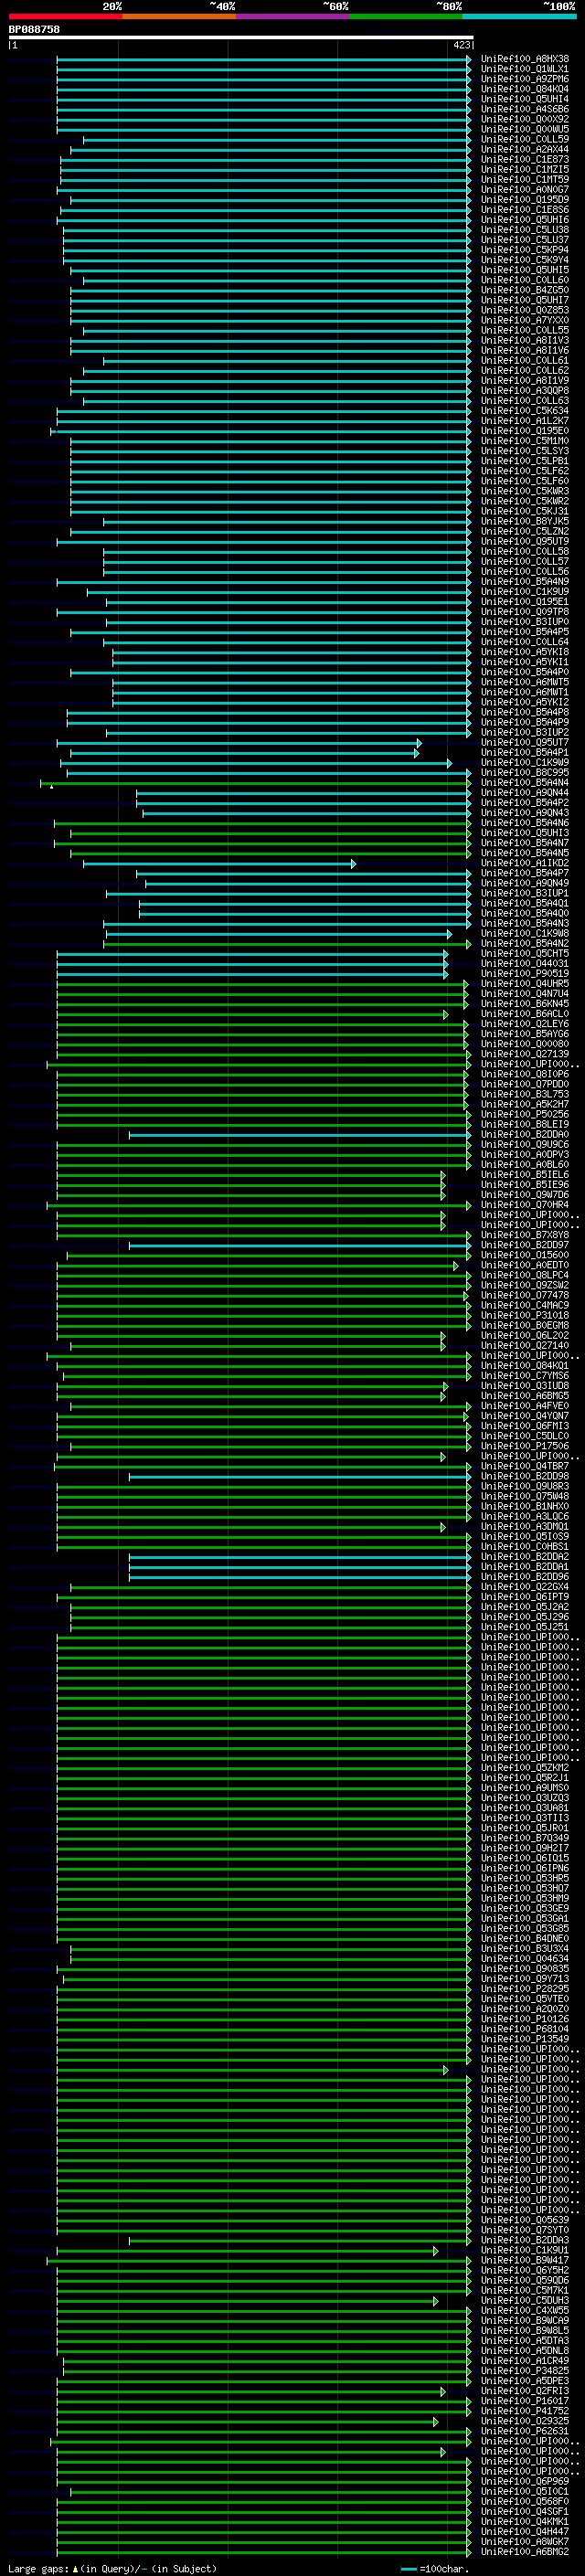Open hit UniRef100_Q1WLX1 label
This screenshot has width=585, height=2576.
coord(525,69)
